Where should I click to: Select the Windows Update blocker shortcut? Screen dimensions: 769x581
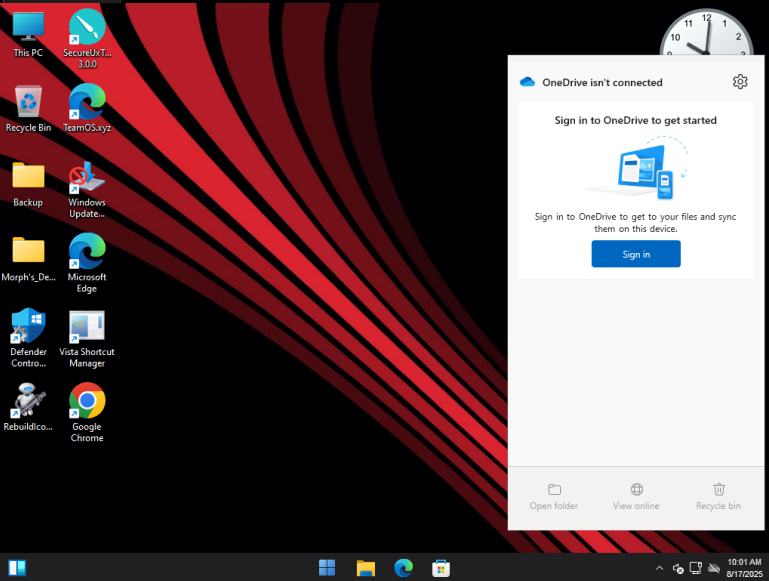coord(87,189)
